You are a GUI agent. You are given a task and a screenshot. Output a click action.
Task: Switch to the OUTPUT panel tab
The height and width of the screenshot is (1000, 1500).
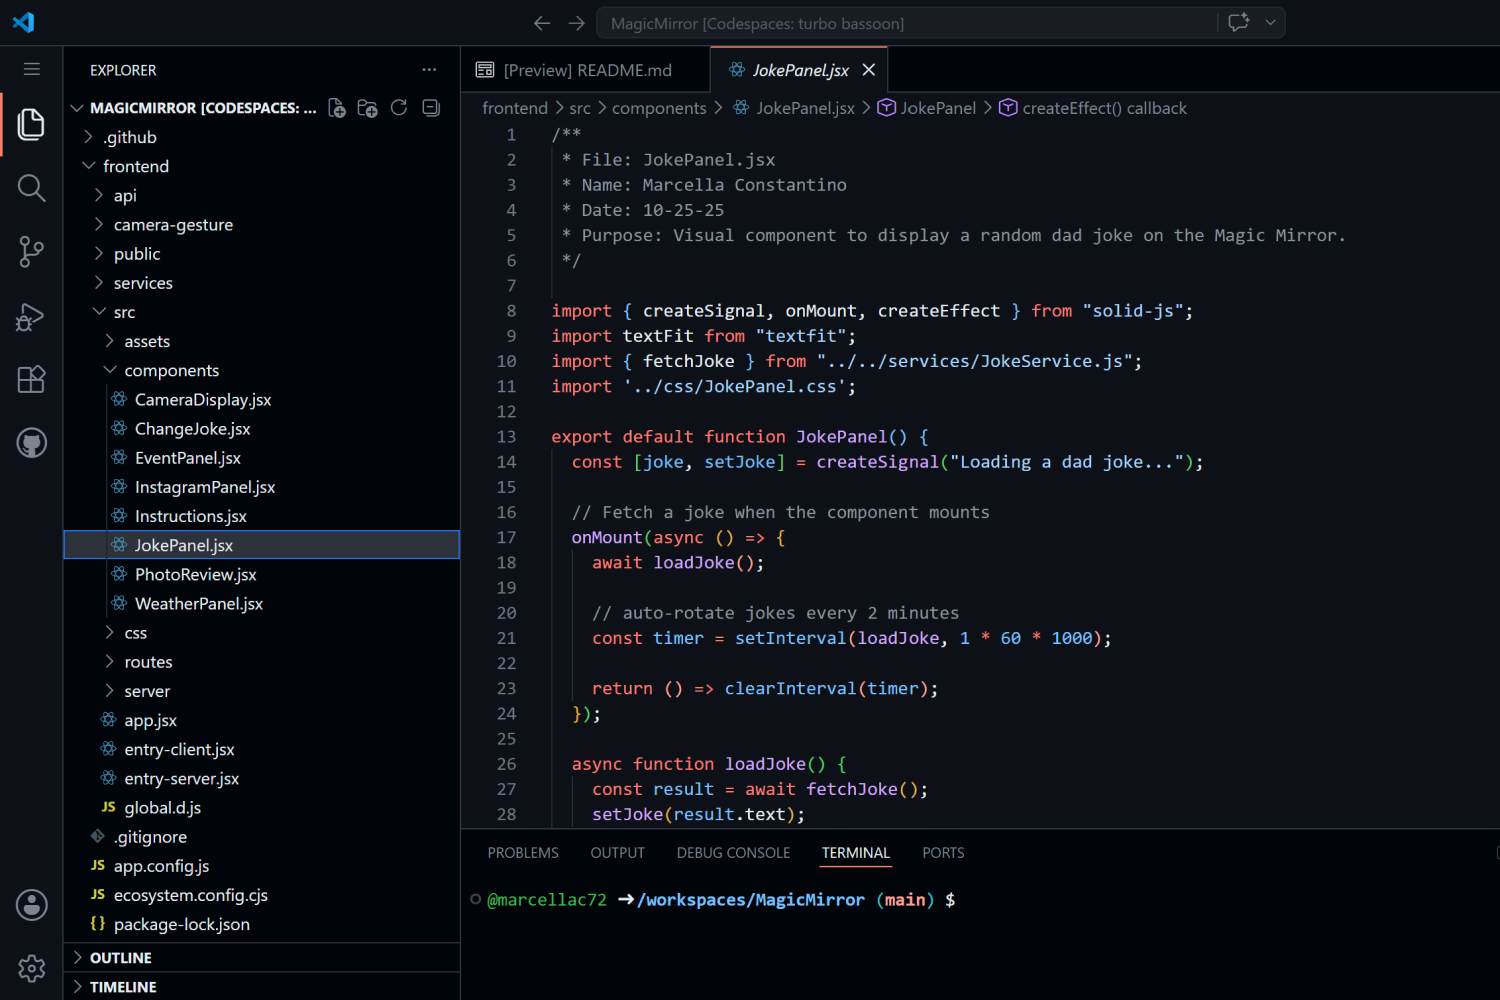tap(618, 853)
